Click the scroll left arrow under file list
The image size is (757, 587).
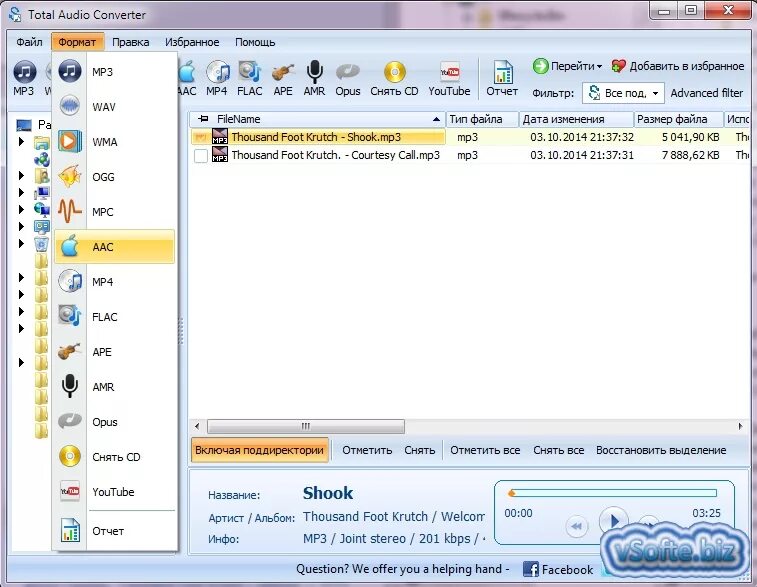click(x=197, y=426)
